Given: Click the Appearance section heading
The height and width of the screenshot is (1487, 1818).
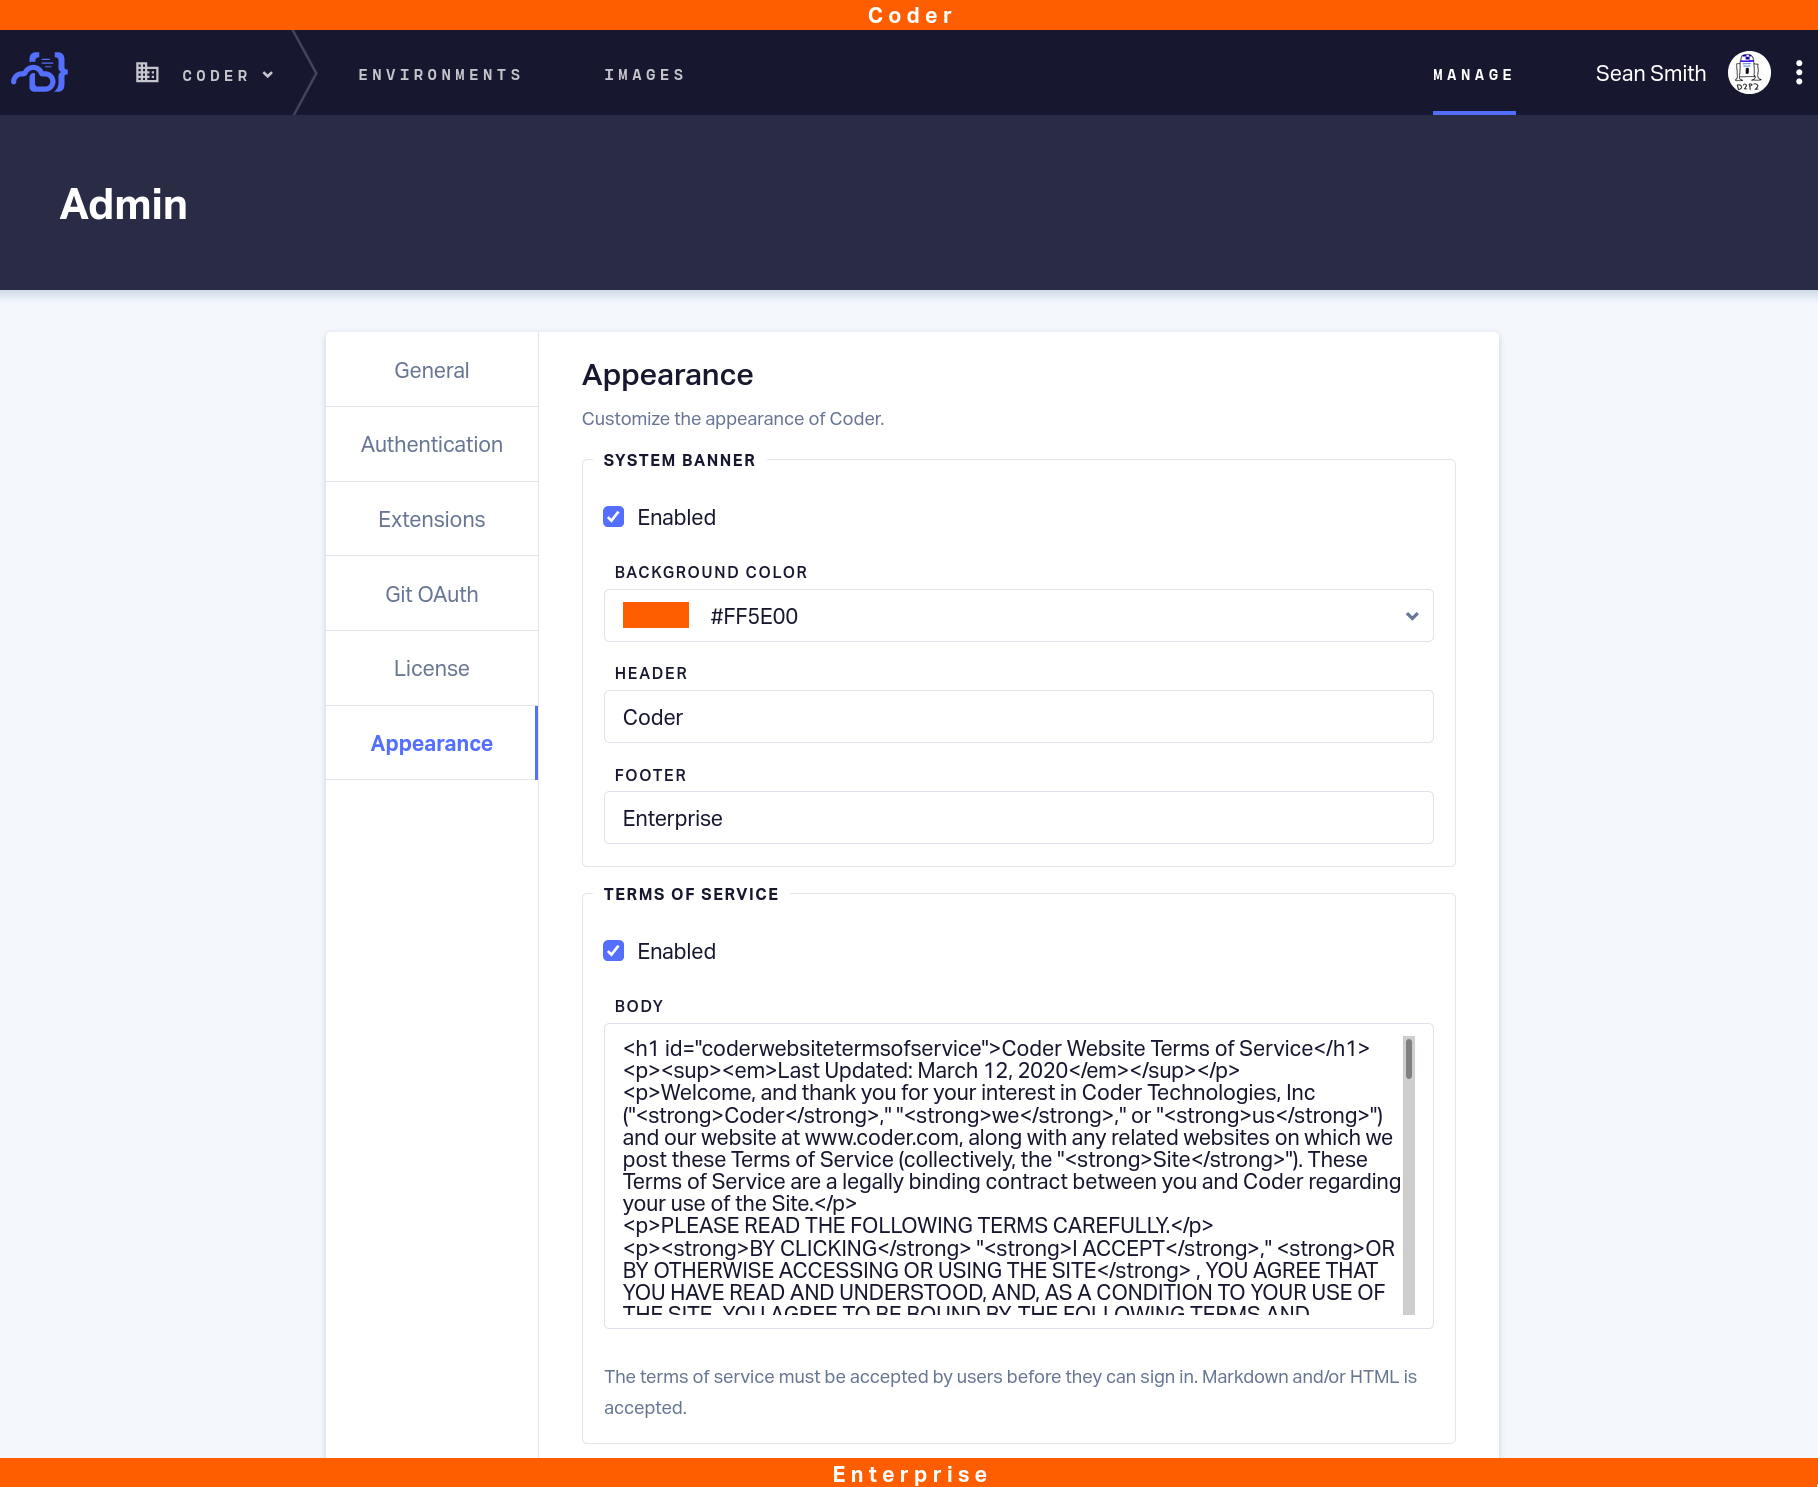Looking at the screenshot, I should [x=668, y=375].
